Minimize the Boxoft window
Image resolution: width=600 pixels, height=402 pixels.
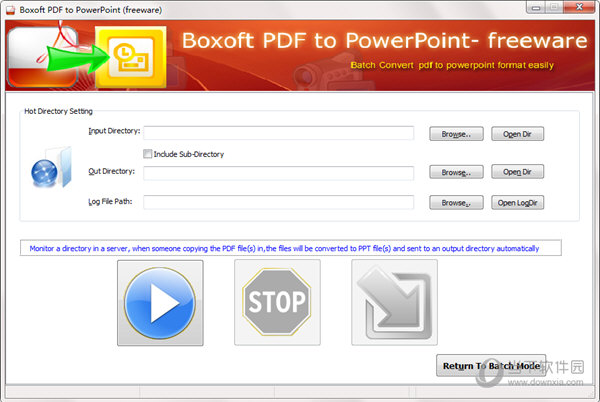tap(536, 8)
